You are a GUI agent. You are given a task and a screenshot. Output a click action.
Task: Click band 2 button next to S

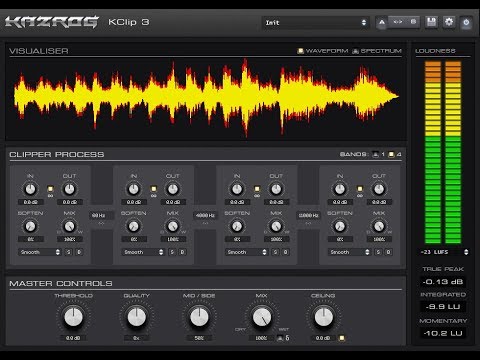click(182, 252)
